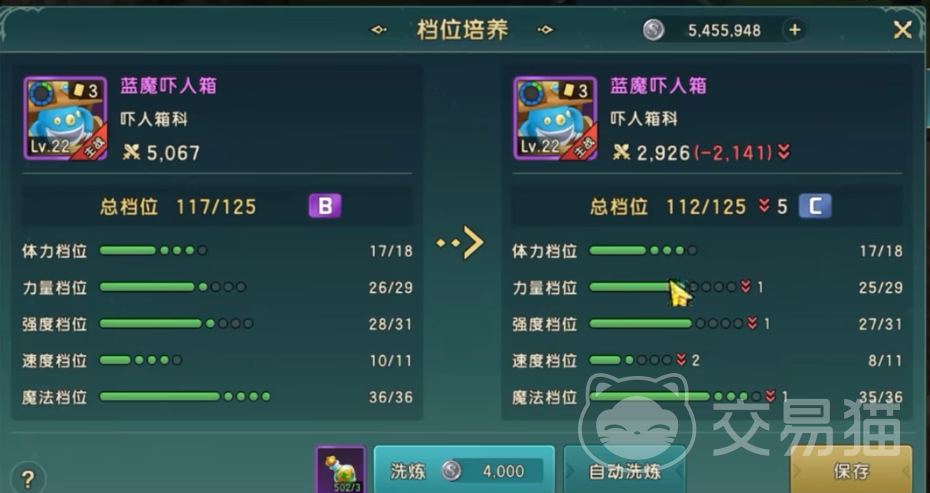930x493 pixels.
Task: Click the plus icon to add silver
Action: point(795,30)
